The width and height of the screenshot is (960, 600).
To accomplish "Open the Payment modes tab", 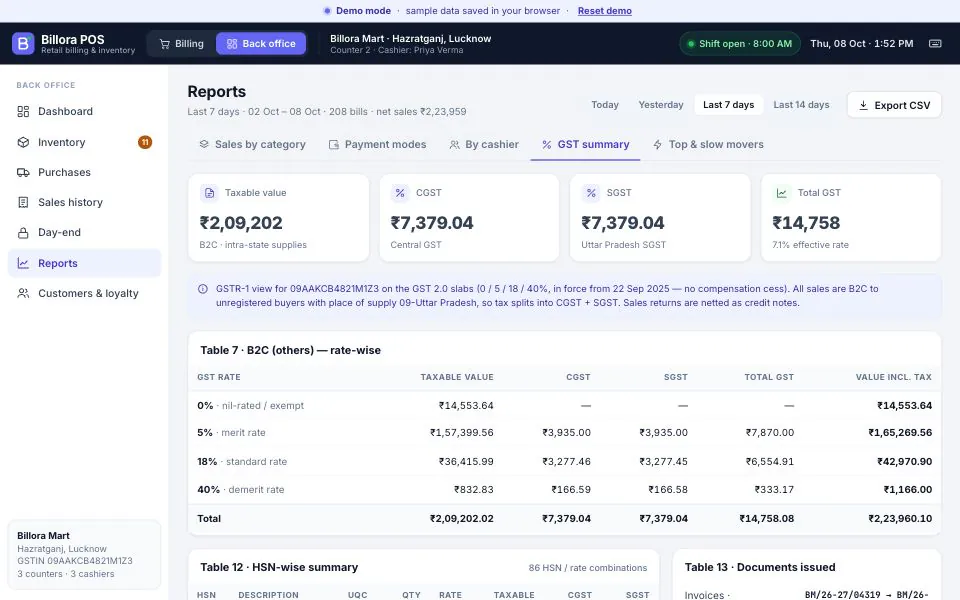I will (377, 144).
